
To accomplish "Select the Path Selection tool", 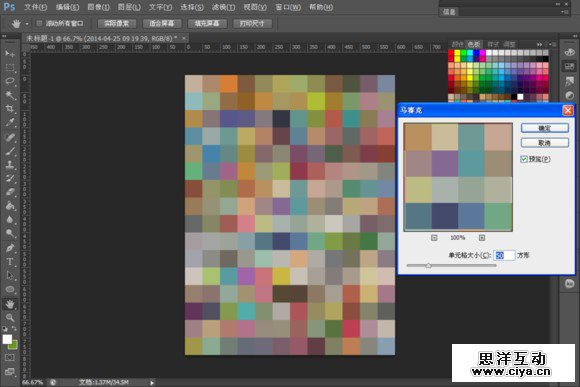I will click(x=10, y=276).
